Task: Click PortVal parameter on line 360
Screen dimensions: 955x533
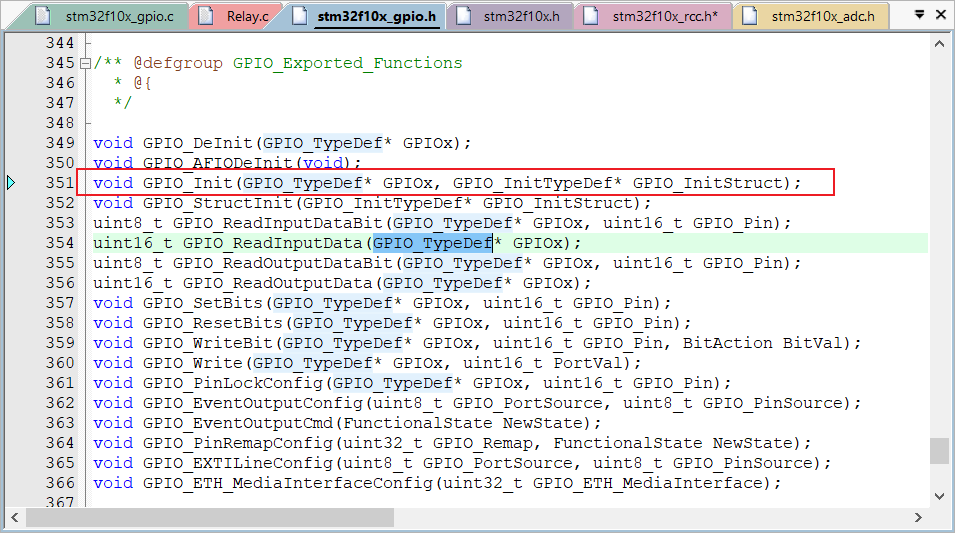Action: 588,363
